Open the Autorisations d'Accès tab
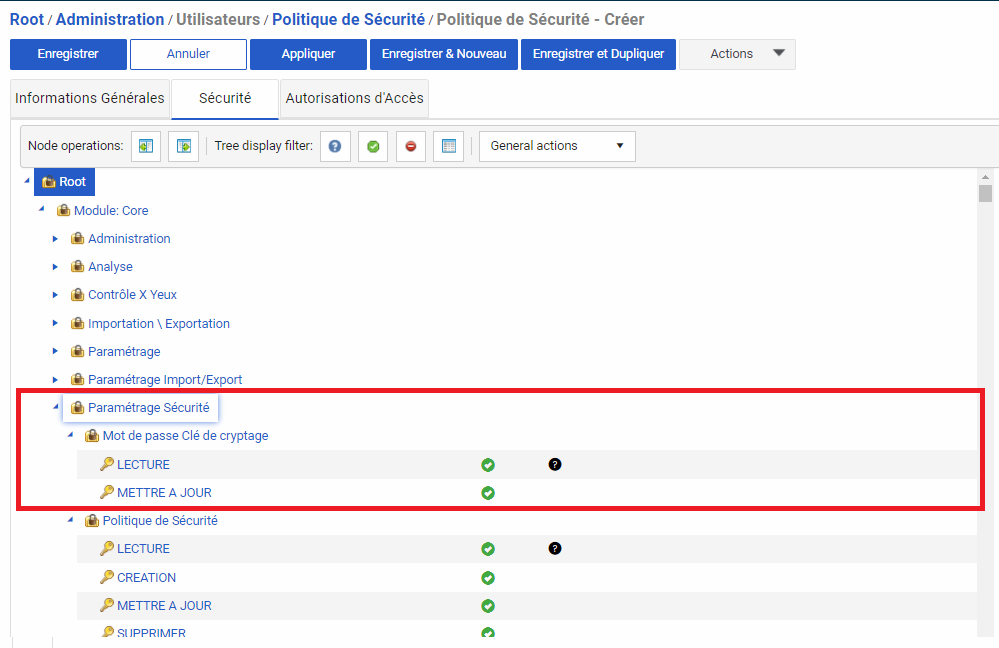The width and height of the screenshot is (999, 648). pyautogui.click(x=355, y=98)
